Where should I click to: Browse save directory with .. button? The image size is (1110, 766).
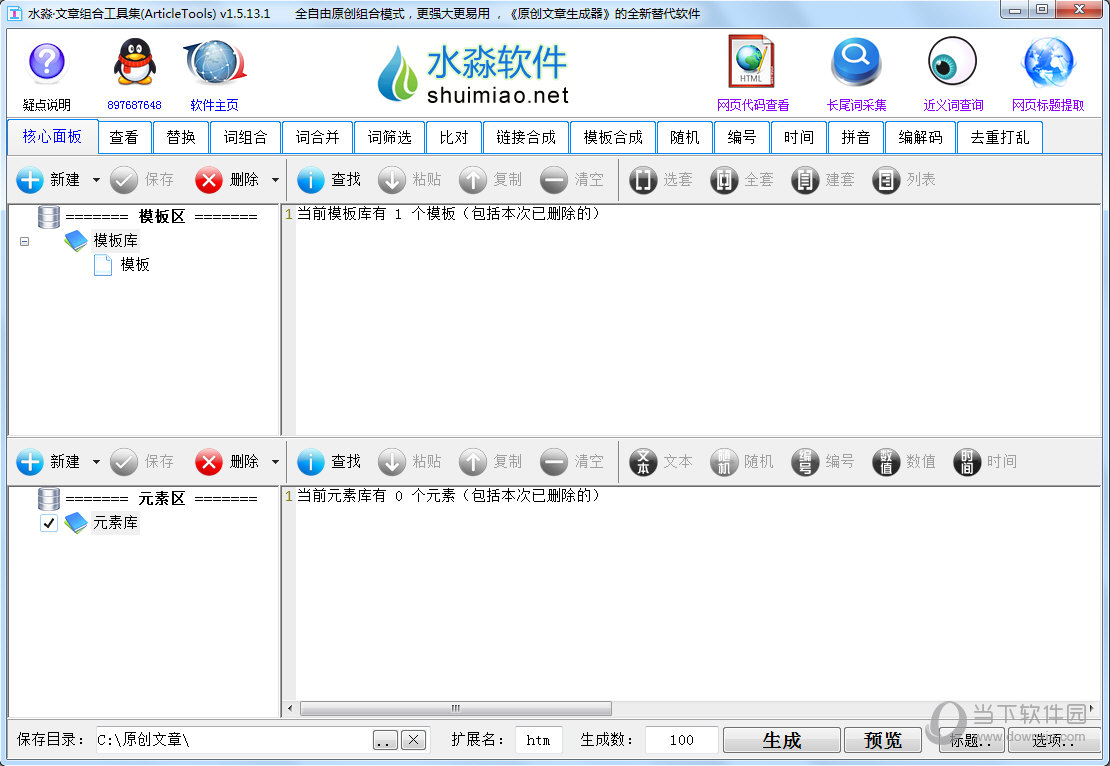pyautogui.click(x=385, y=741)
